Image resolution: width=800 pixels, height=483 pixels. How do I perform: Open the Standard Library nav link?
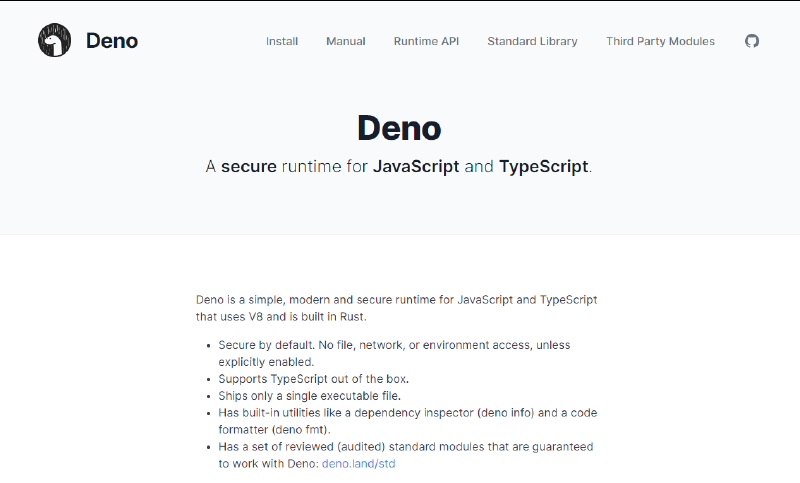[x=532, y=41]
